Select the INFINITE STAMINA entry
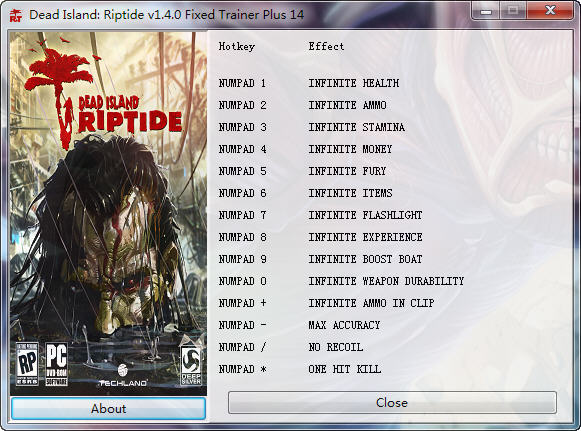This screenshot has width=581, height=431. [357, 127]
